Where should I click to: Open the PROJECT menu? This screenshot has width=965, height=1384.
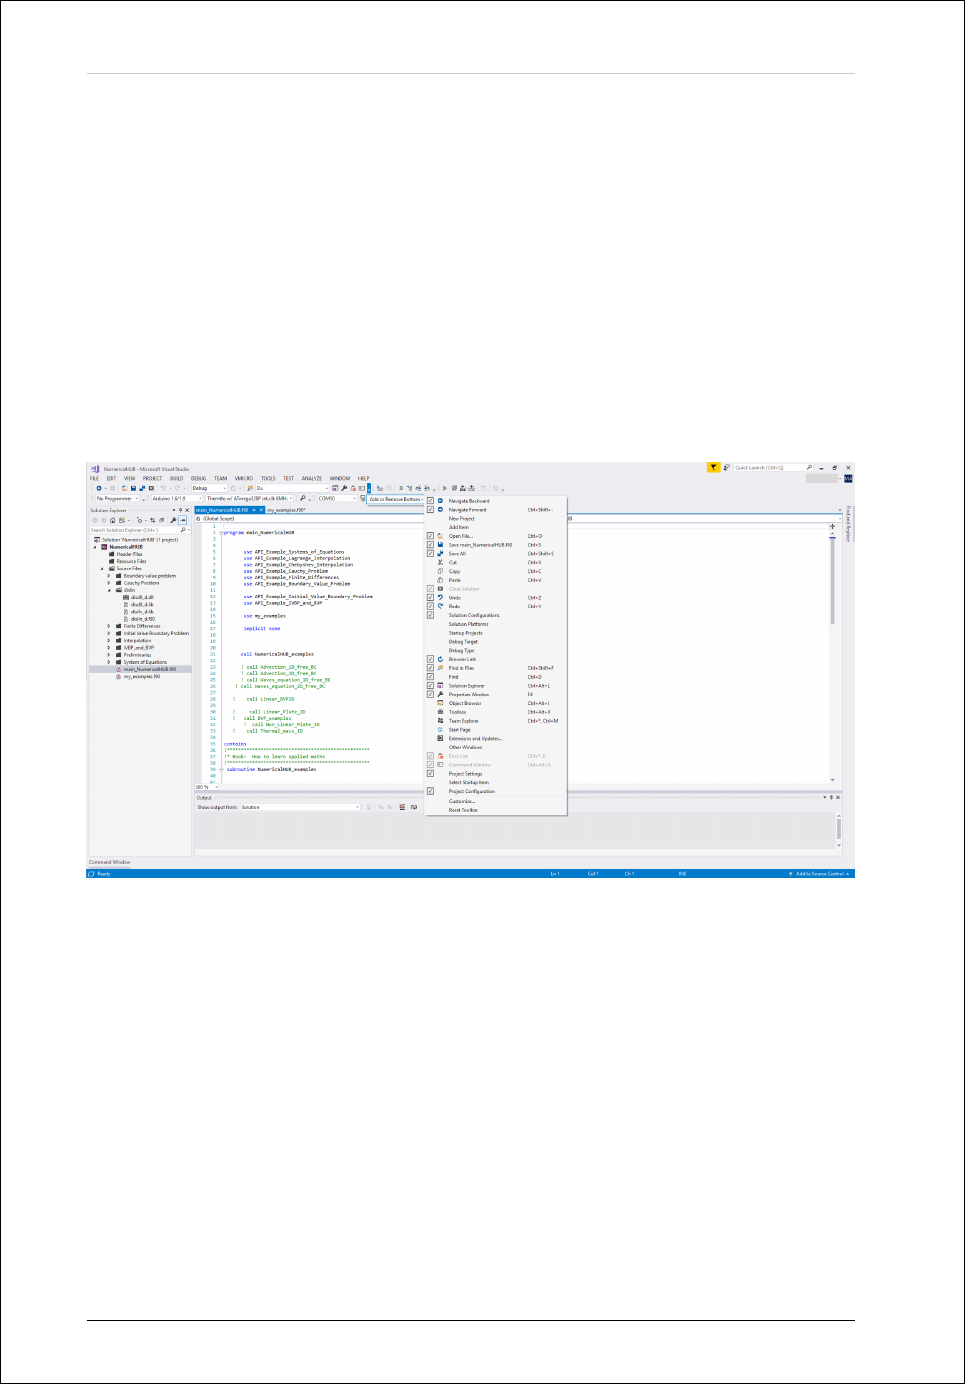pos(152,478)
